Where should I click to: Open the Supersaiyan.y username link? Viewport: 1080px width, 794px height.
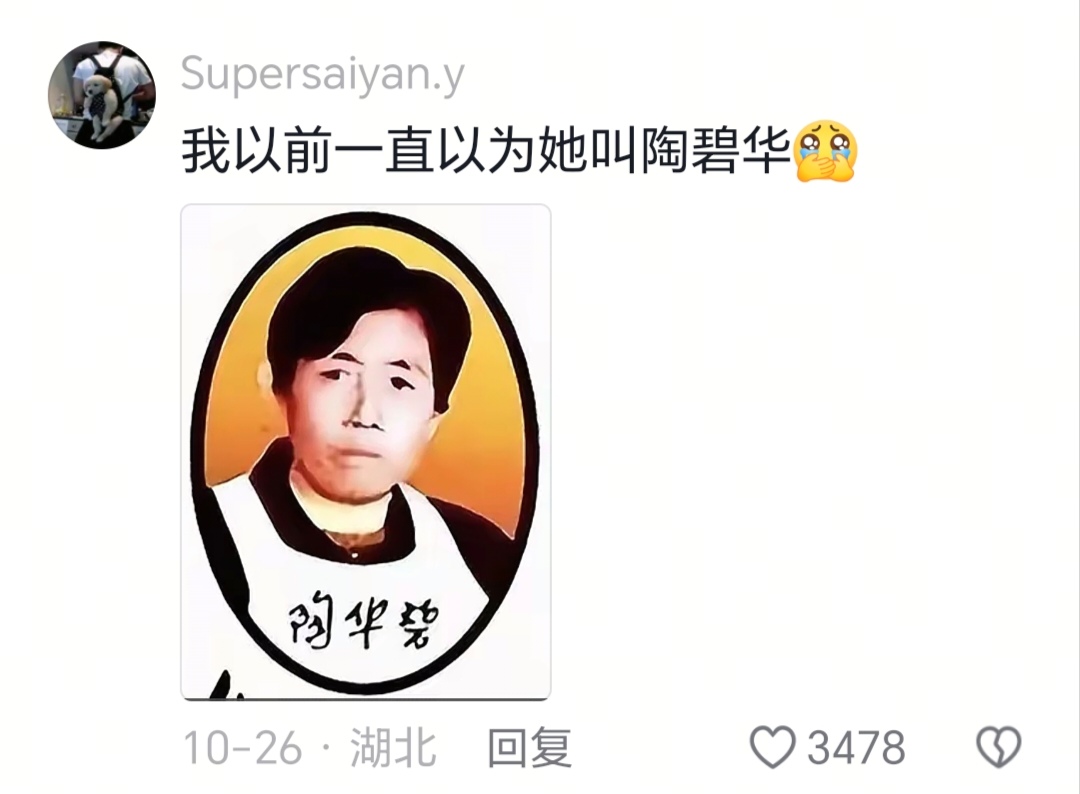tap(322, 74)
